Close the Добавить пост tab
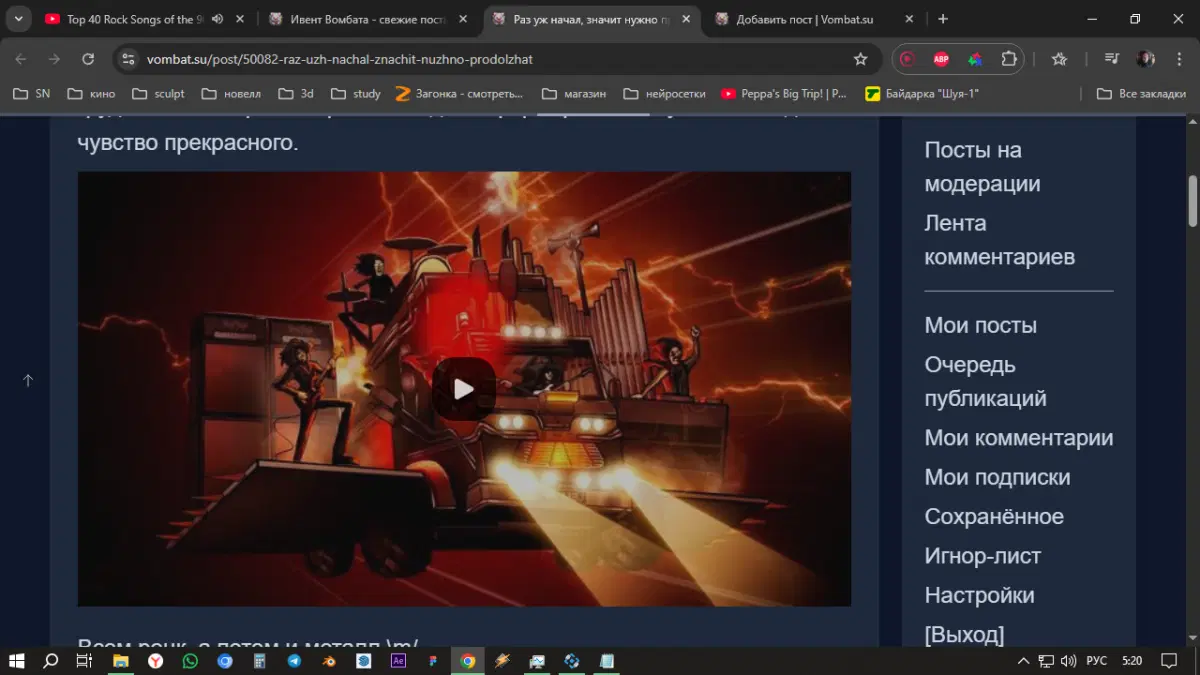Viewport: 1200px width, 675px height. point(908,19)
